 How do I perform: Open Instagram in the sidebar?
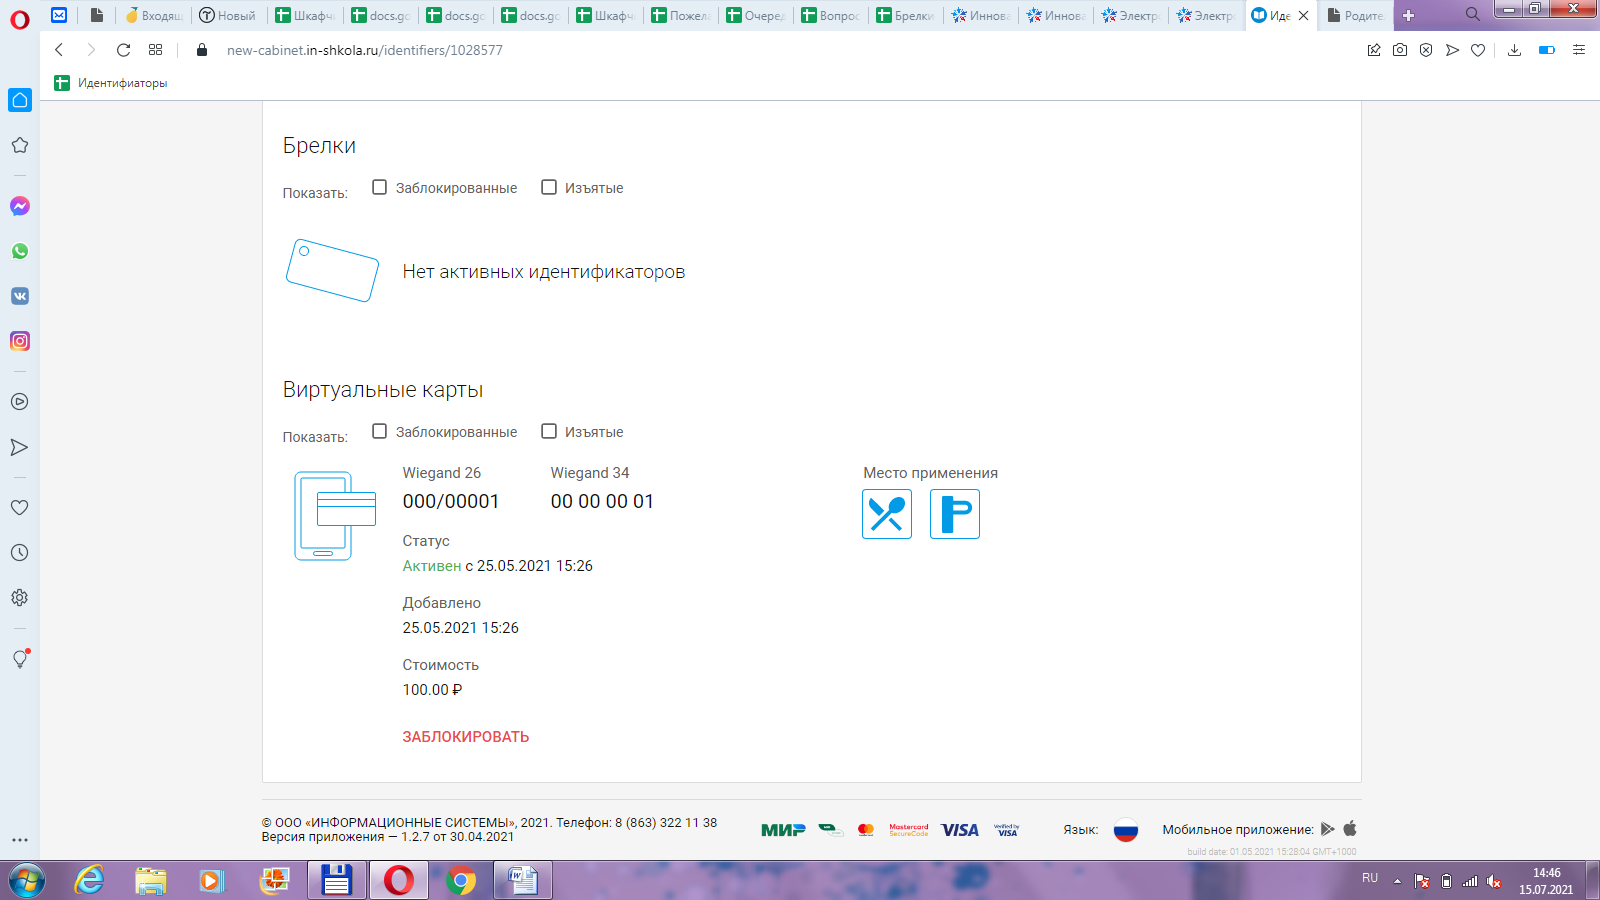pyautogui.click(x=20, y=341)
